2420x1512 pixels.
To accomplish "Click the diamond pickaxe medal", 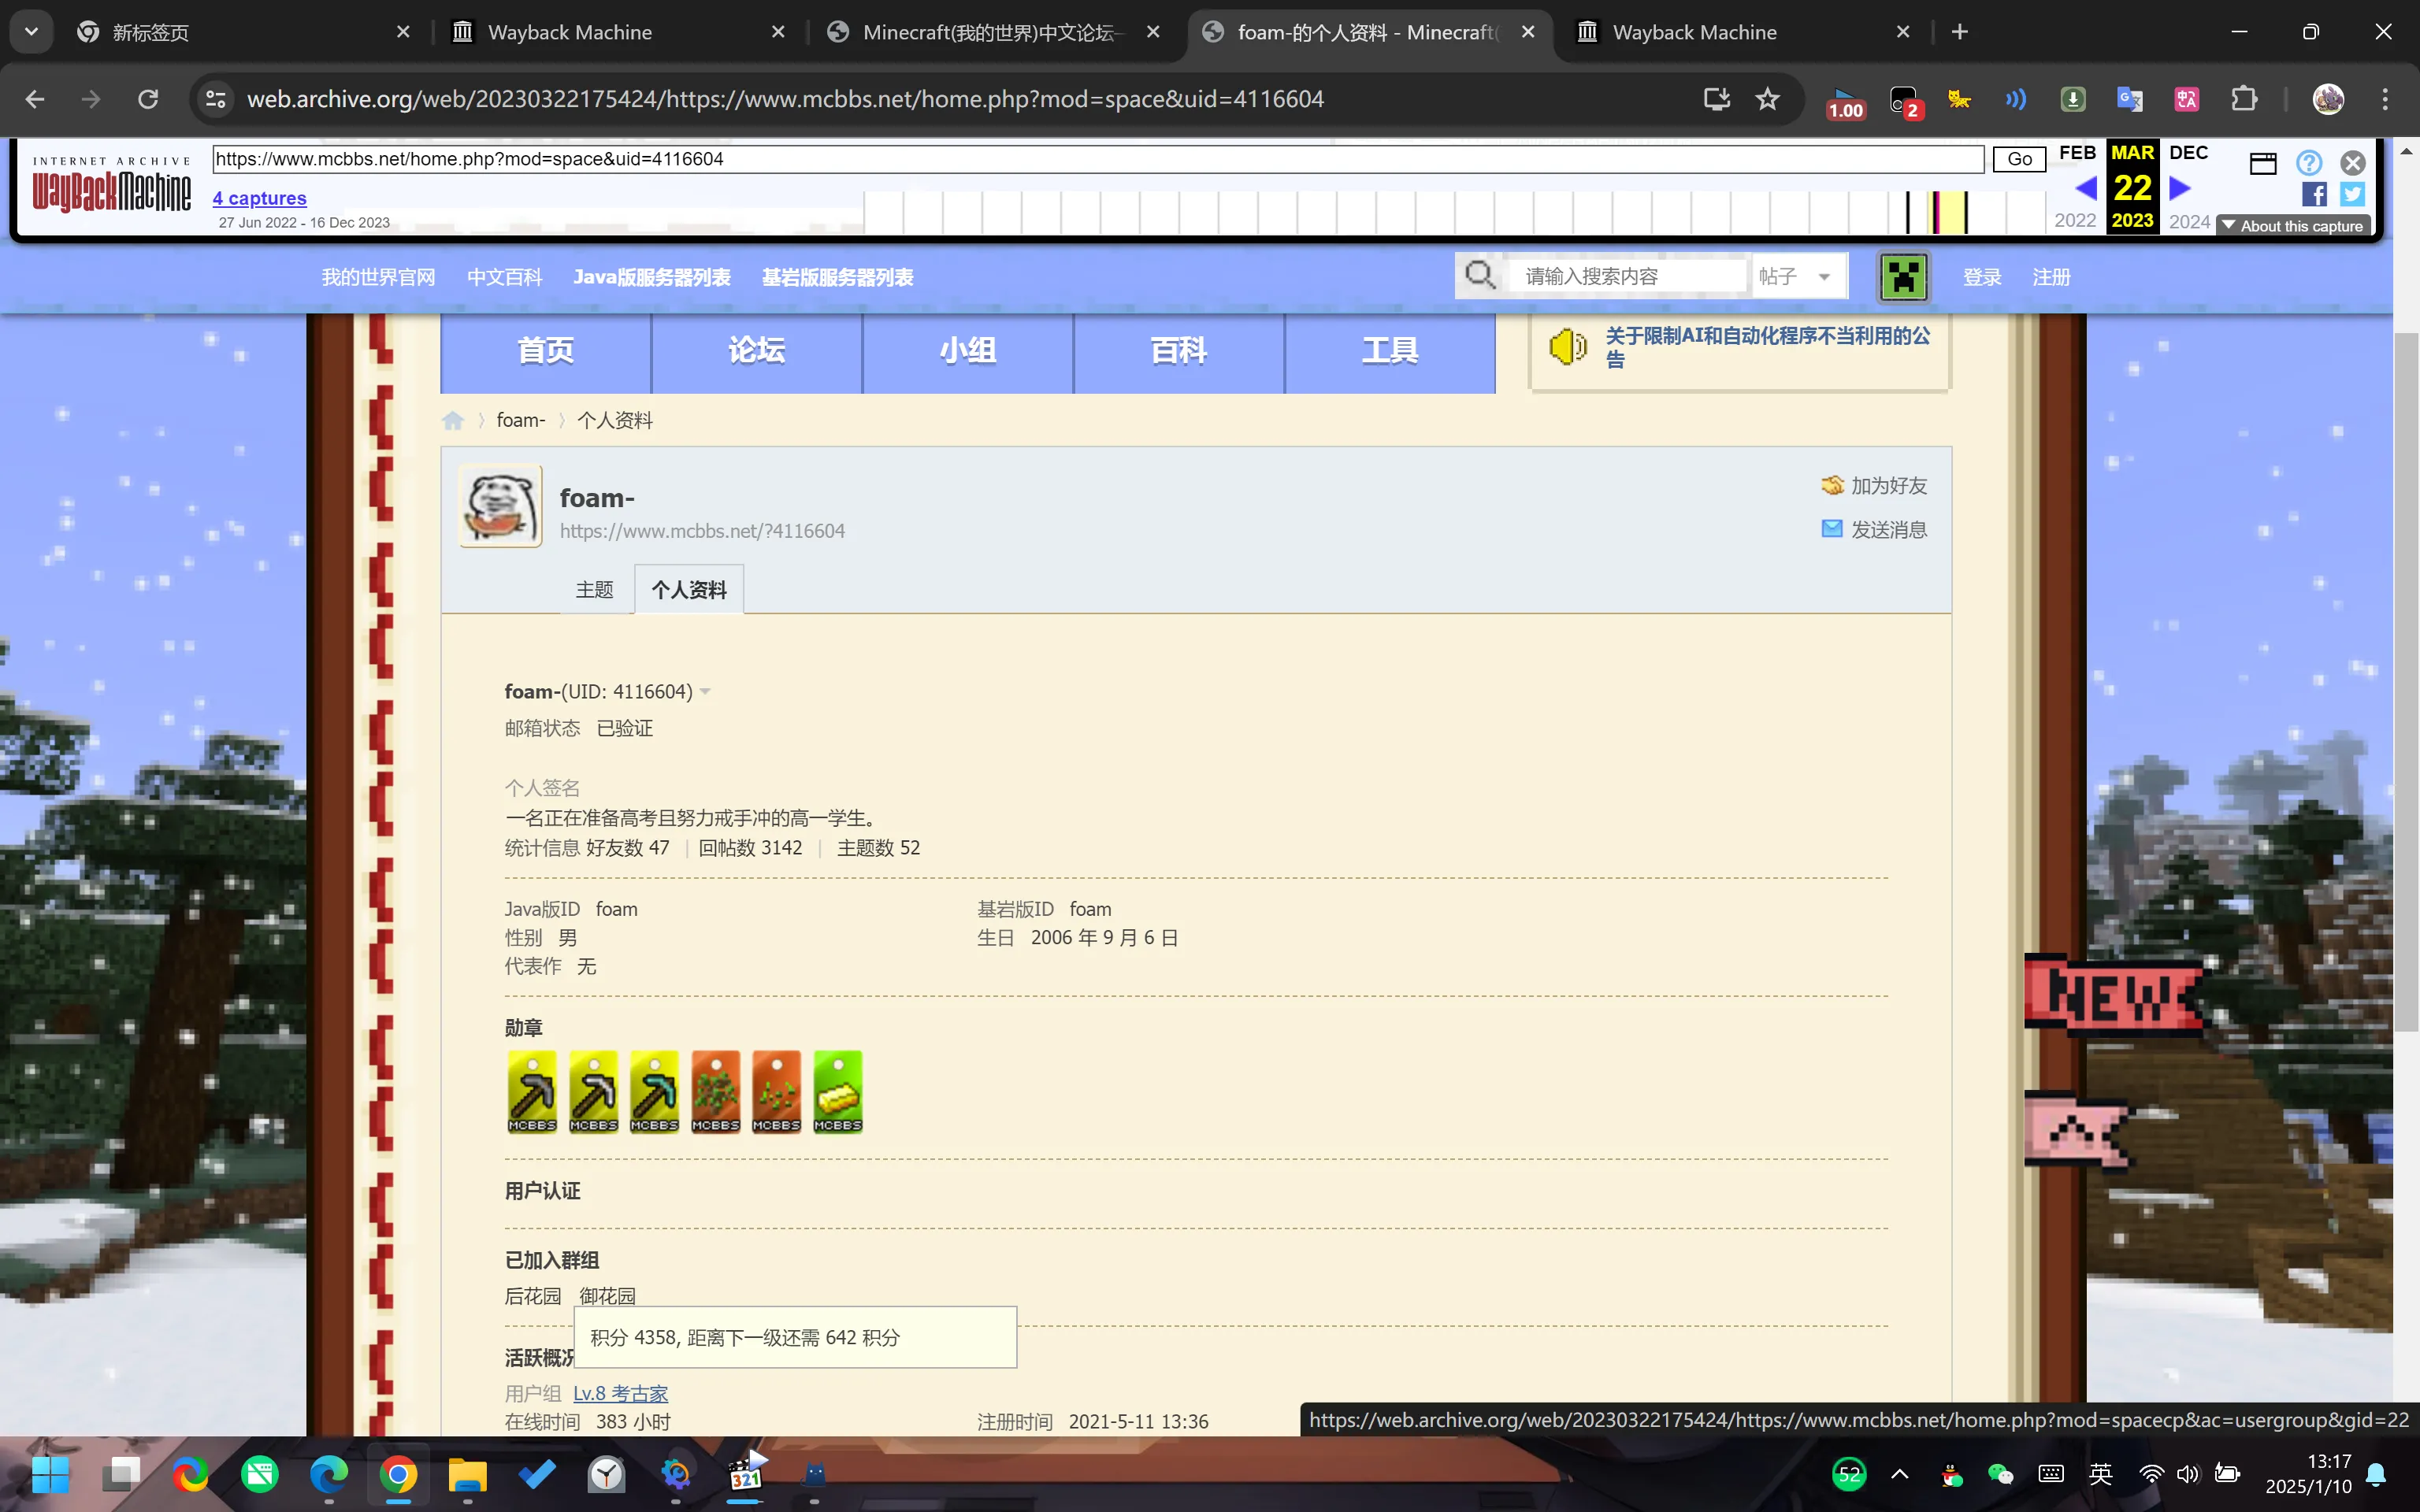I will tap(654, 1091).
